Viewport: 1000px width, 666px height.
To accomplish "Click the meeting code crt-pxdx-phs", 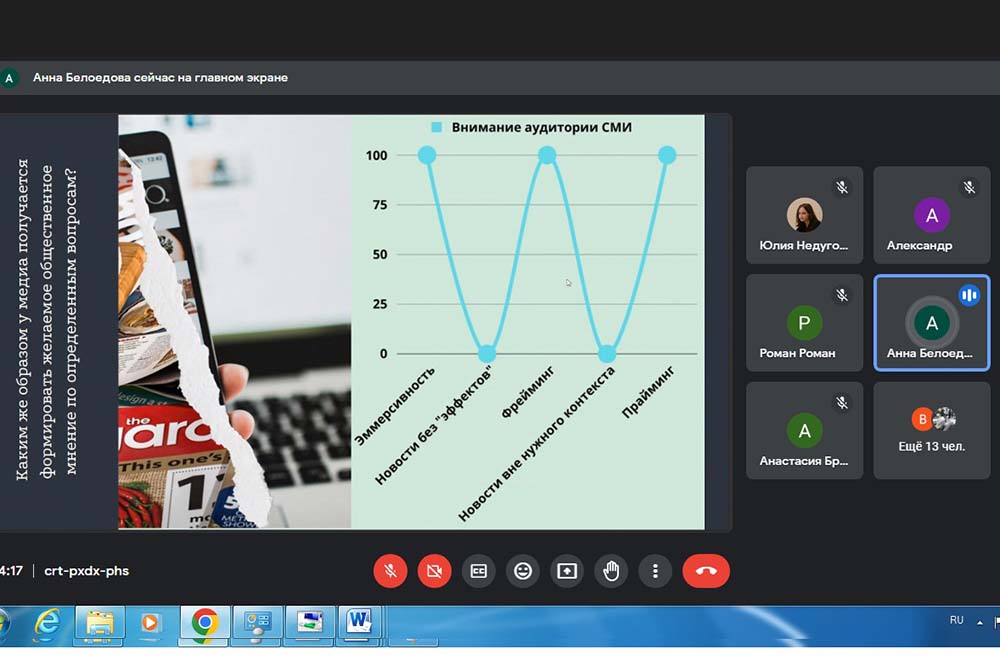I will tap(86, 571).
